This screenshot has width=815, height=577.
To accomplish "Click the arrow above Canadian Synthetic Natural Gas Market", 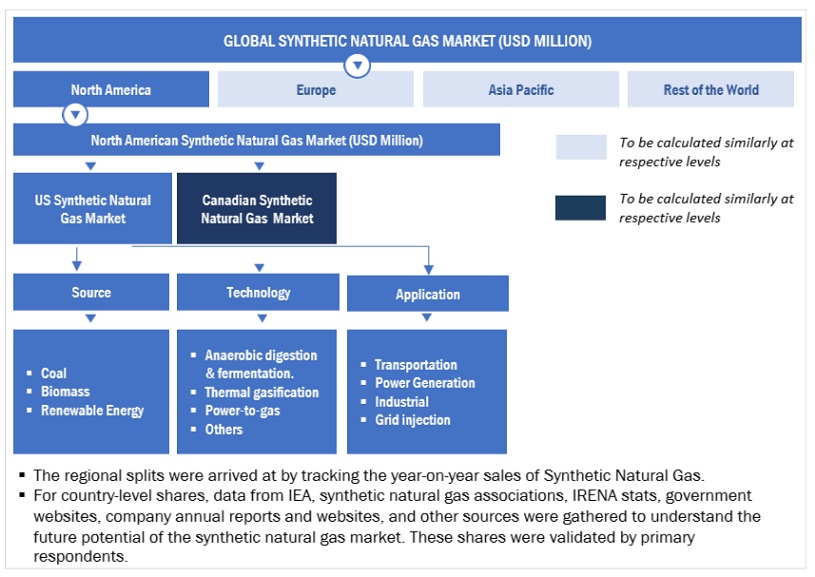I will pos(259,165).
